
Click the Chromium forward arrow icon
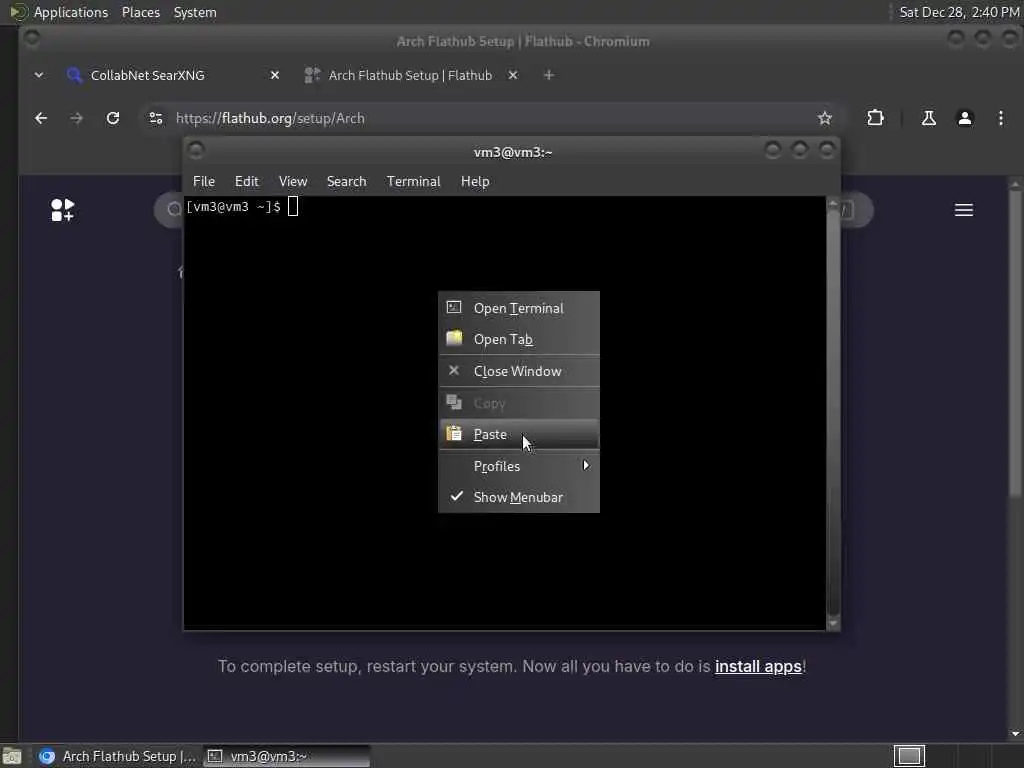(x=76, y=118)
